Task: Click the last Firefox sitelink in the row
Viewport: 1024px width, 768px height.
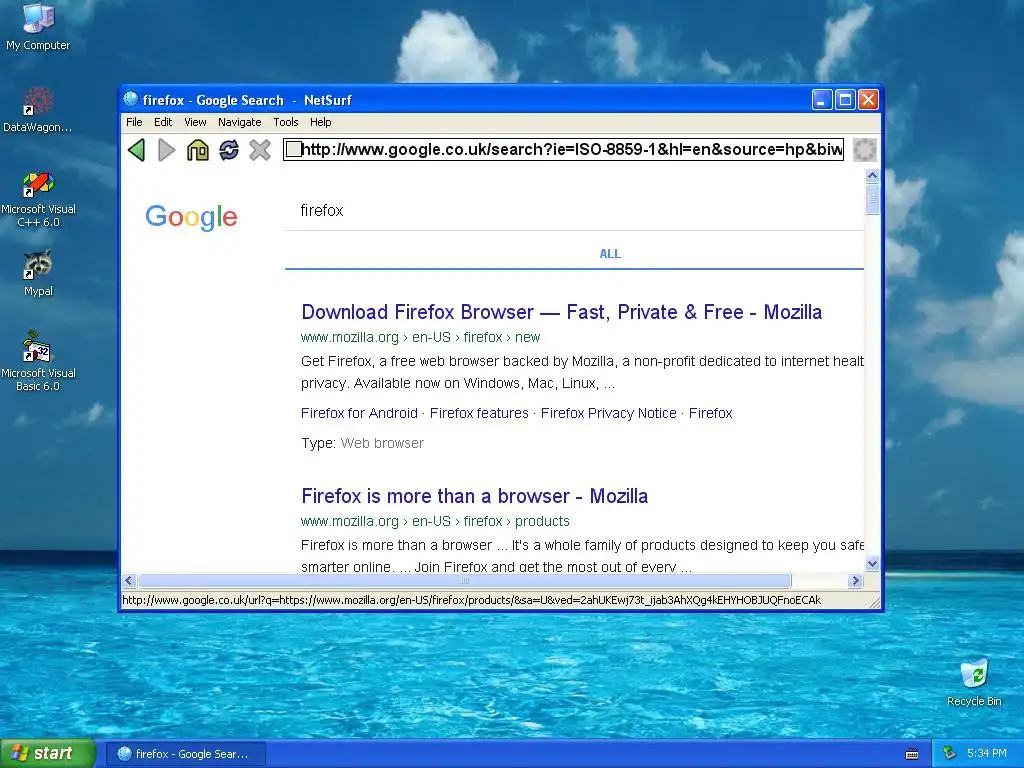Action: pos(711,413)
